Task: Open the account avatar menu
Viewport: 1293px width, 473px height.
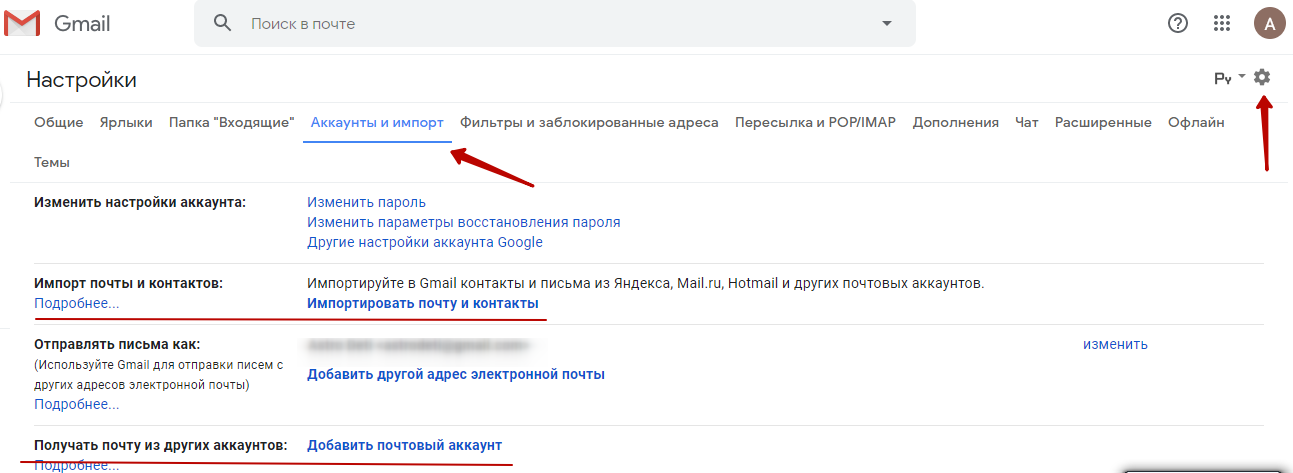Action: 1269,24
